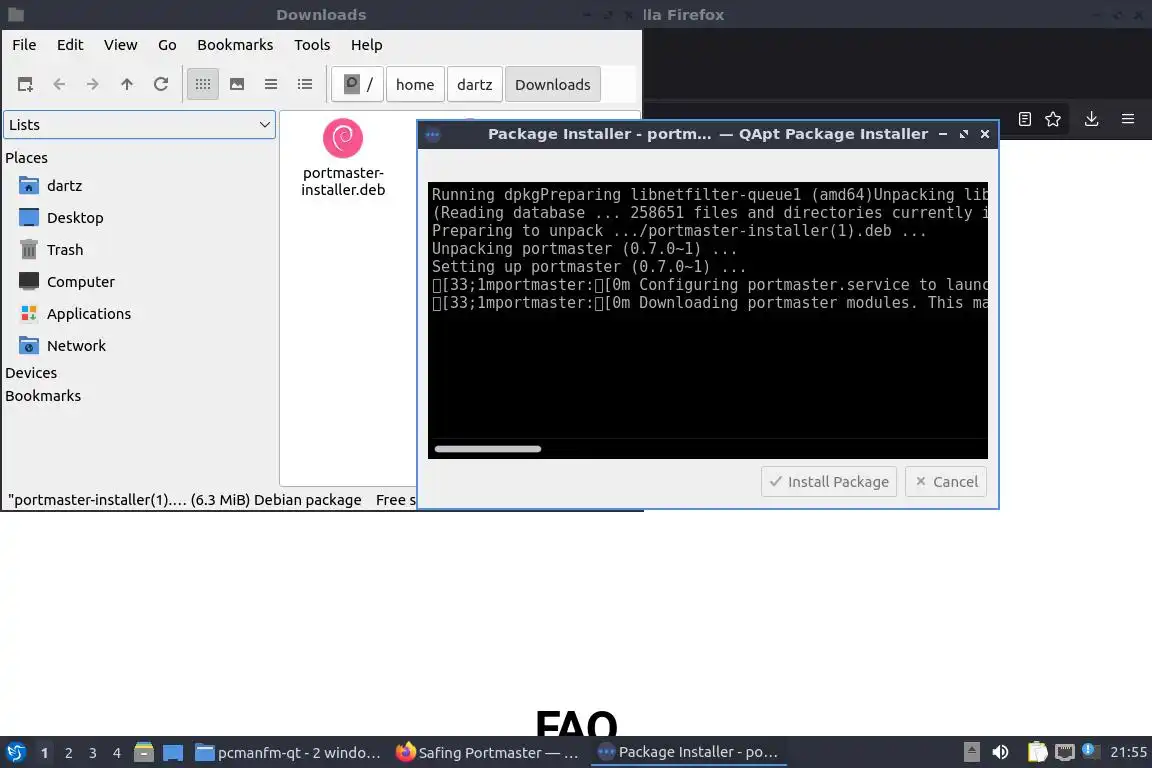Activate the pcmanfm-qt taskbar entry

pyautogui.click(x=288, y=753)
